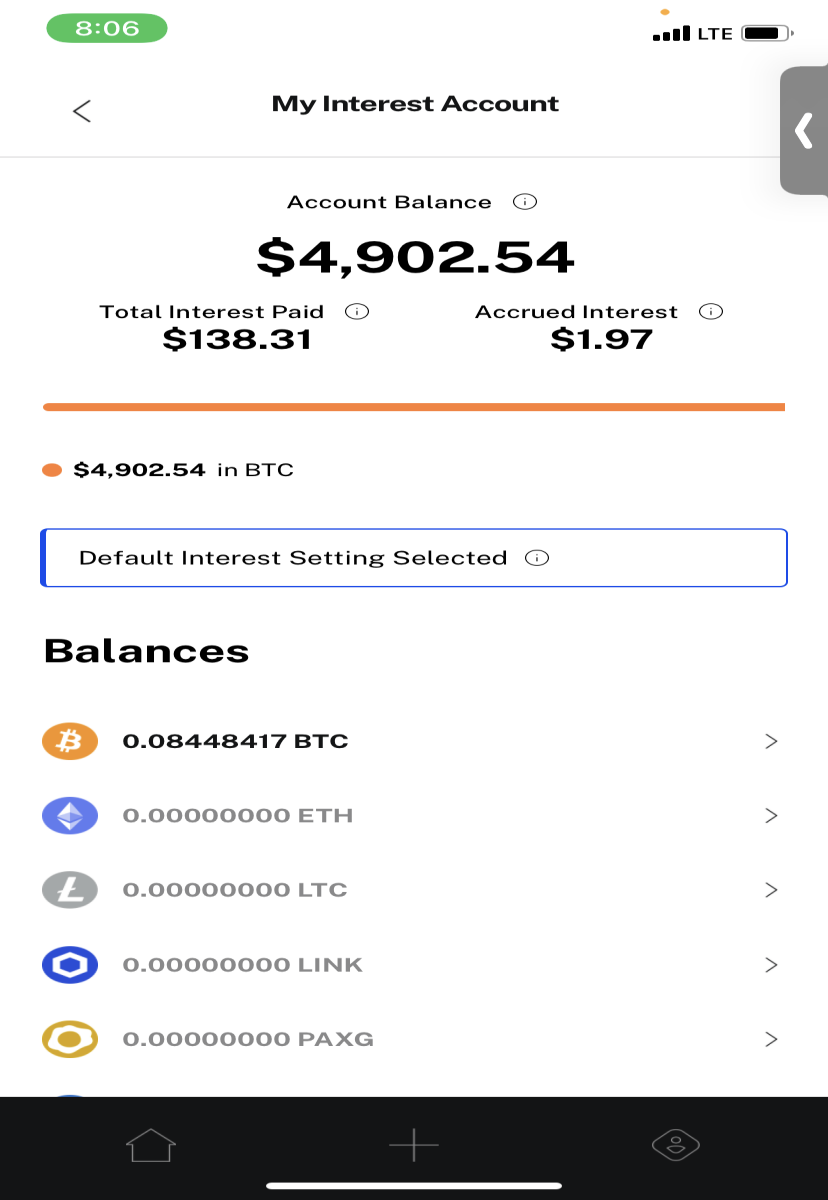Screen dimensions: 828x1200
Task: Tap the Ethereum coin icon
Action: 70,816
